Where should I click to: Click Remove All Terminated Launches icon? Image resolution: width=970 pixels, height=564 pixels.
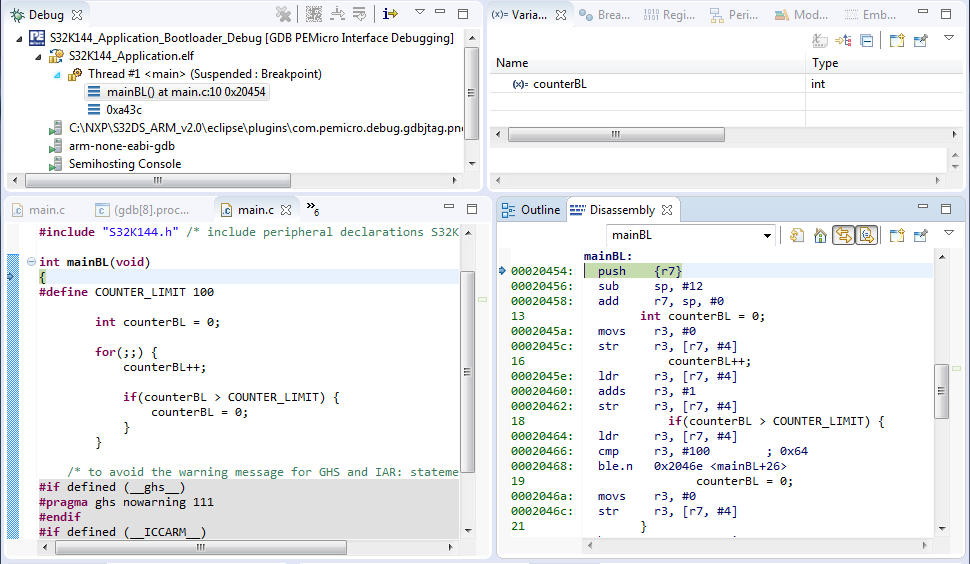[x=283, y=14]
